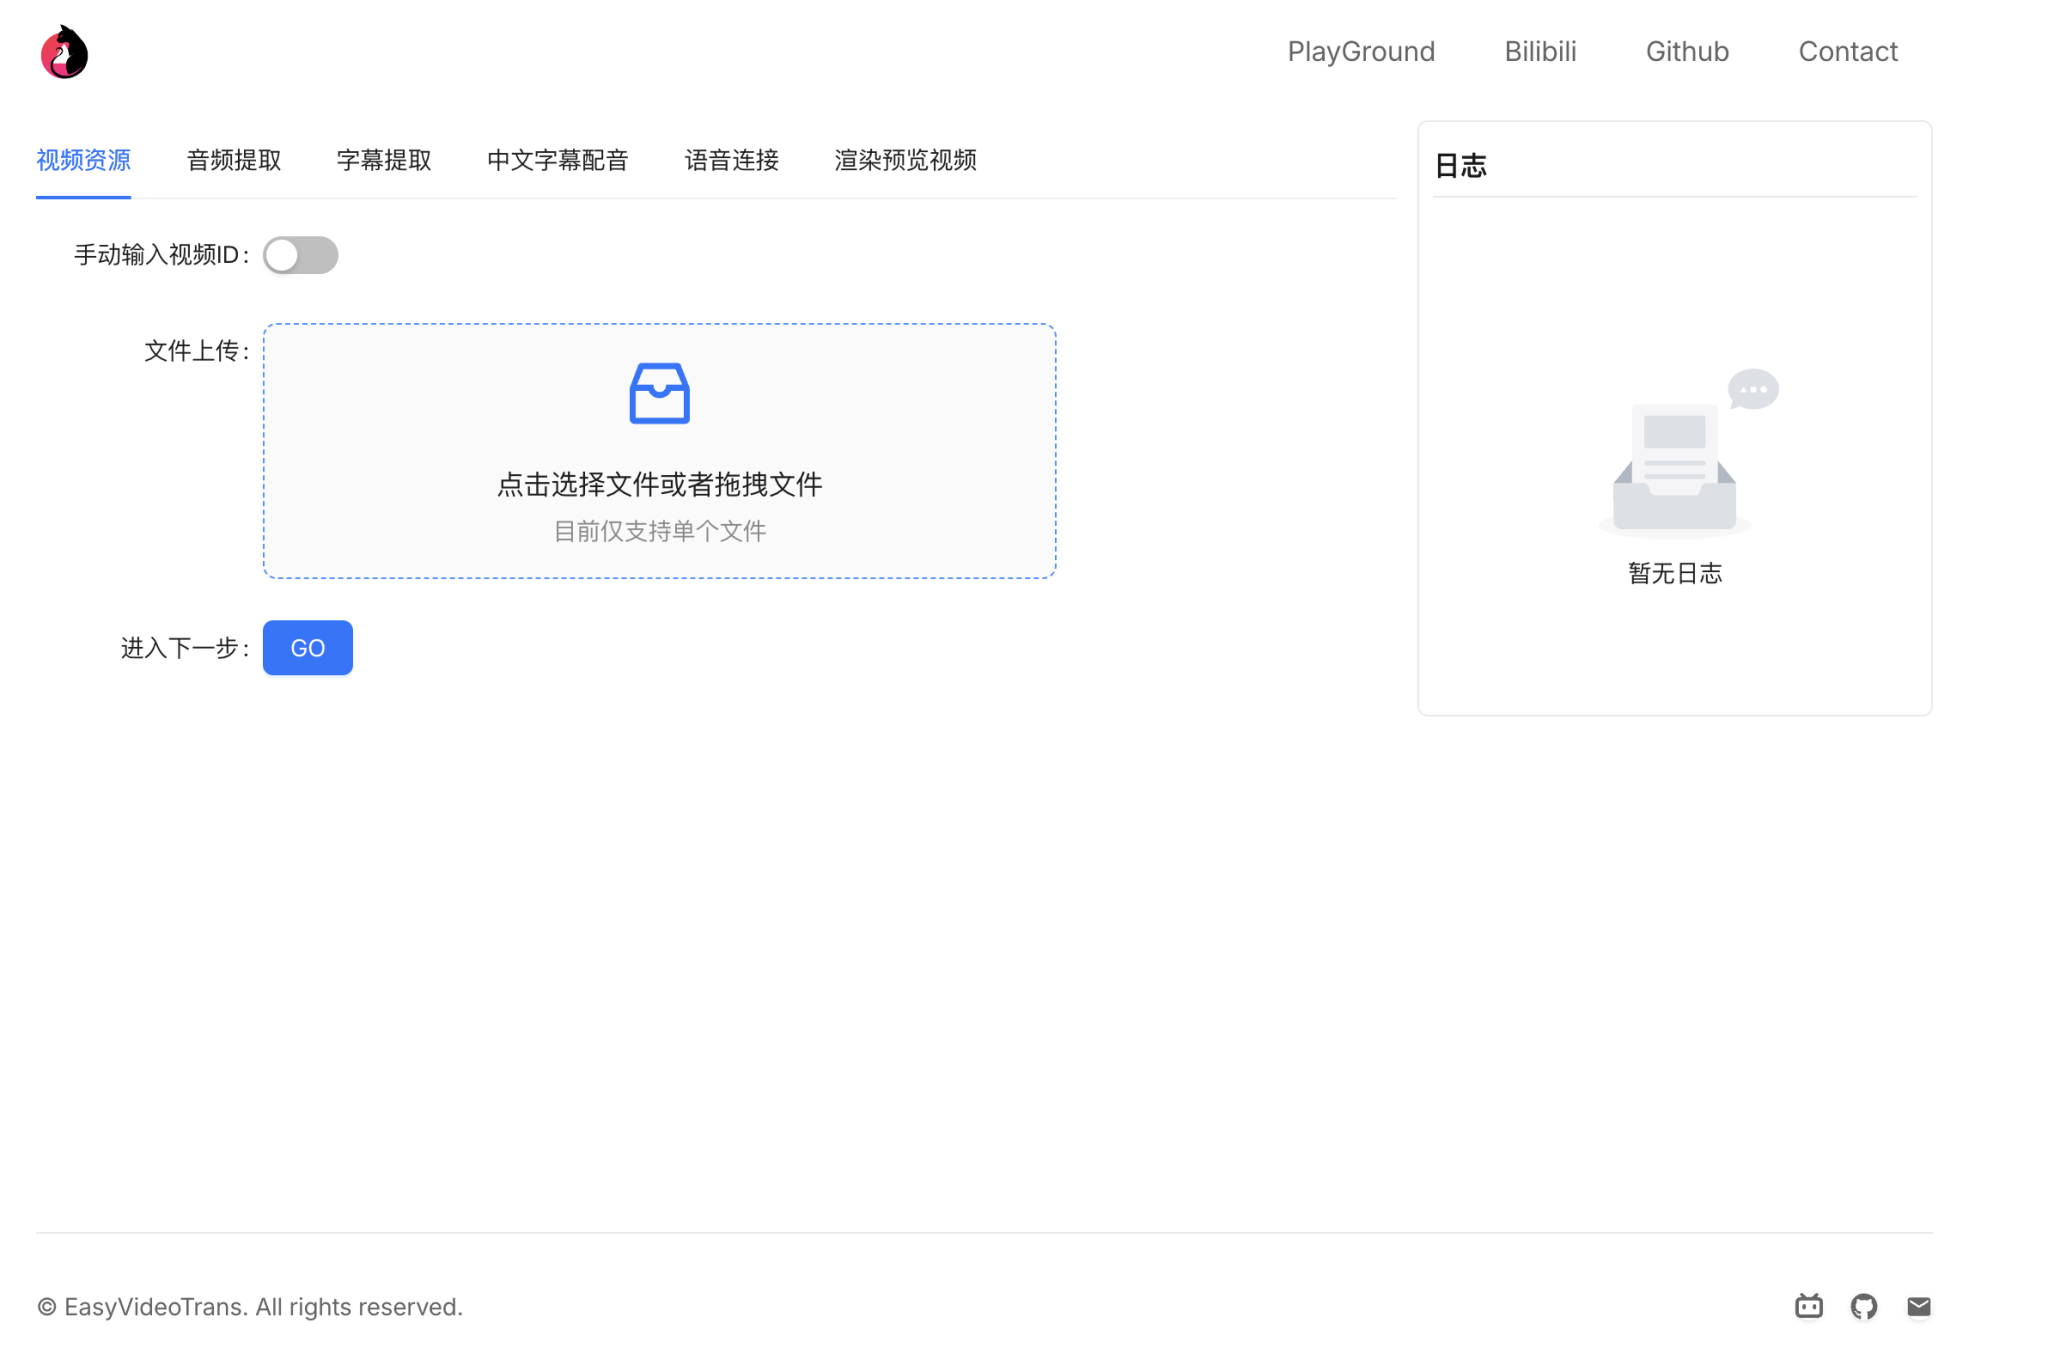Open the PlayGround navigation link
Viewport: 2048px width, 1366px height.
click(x=1360, y=51)
